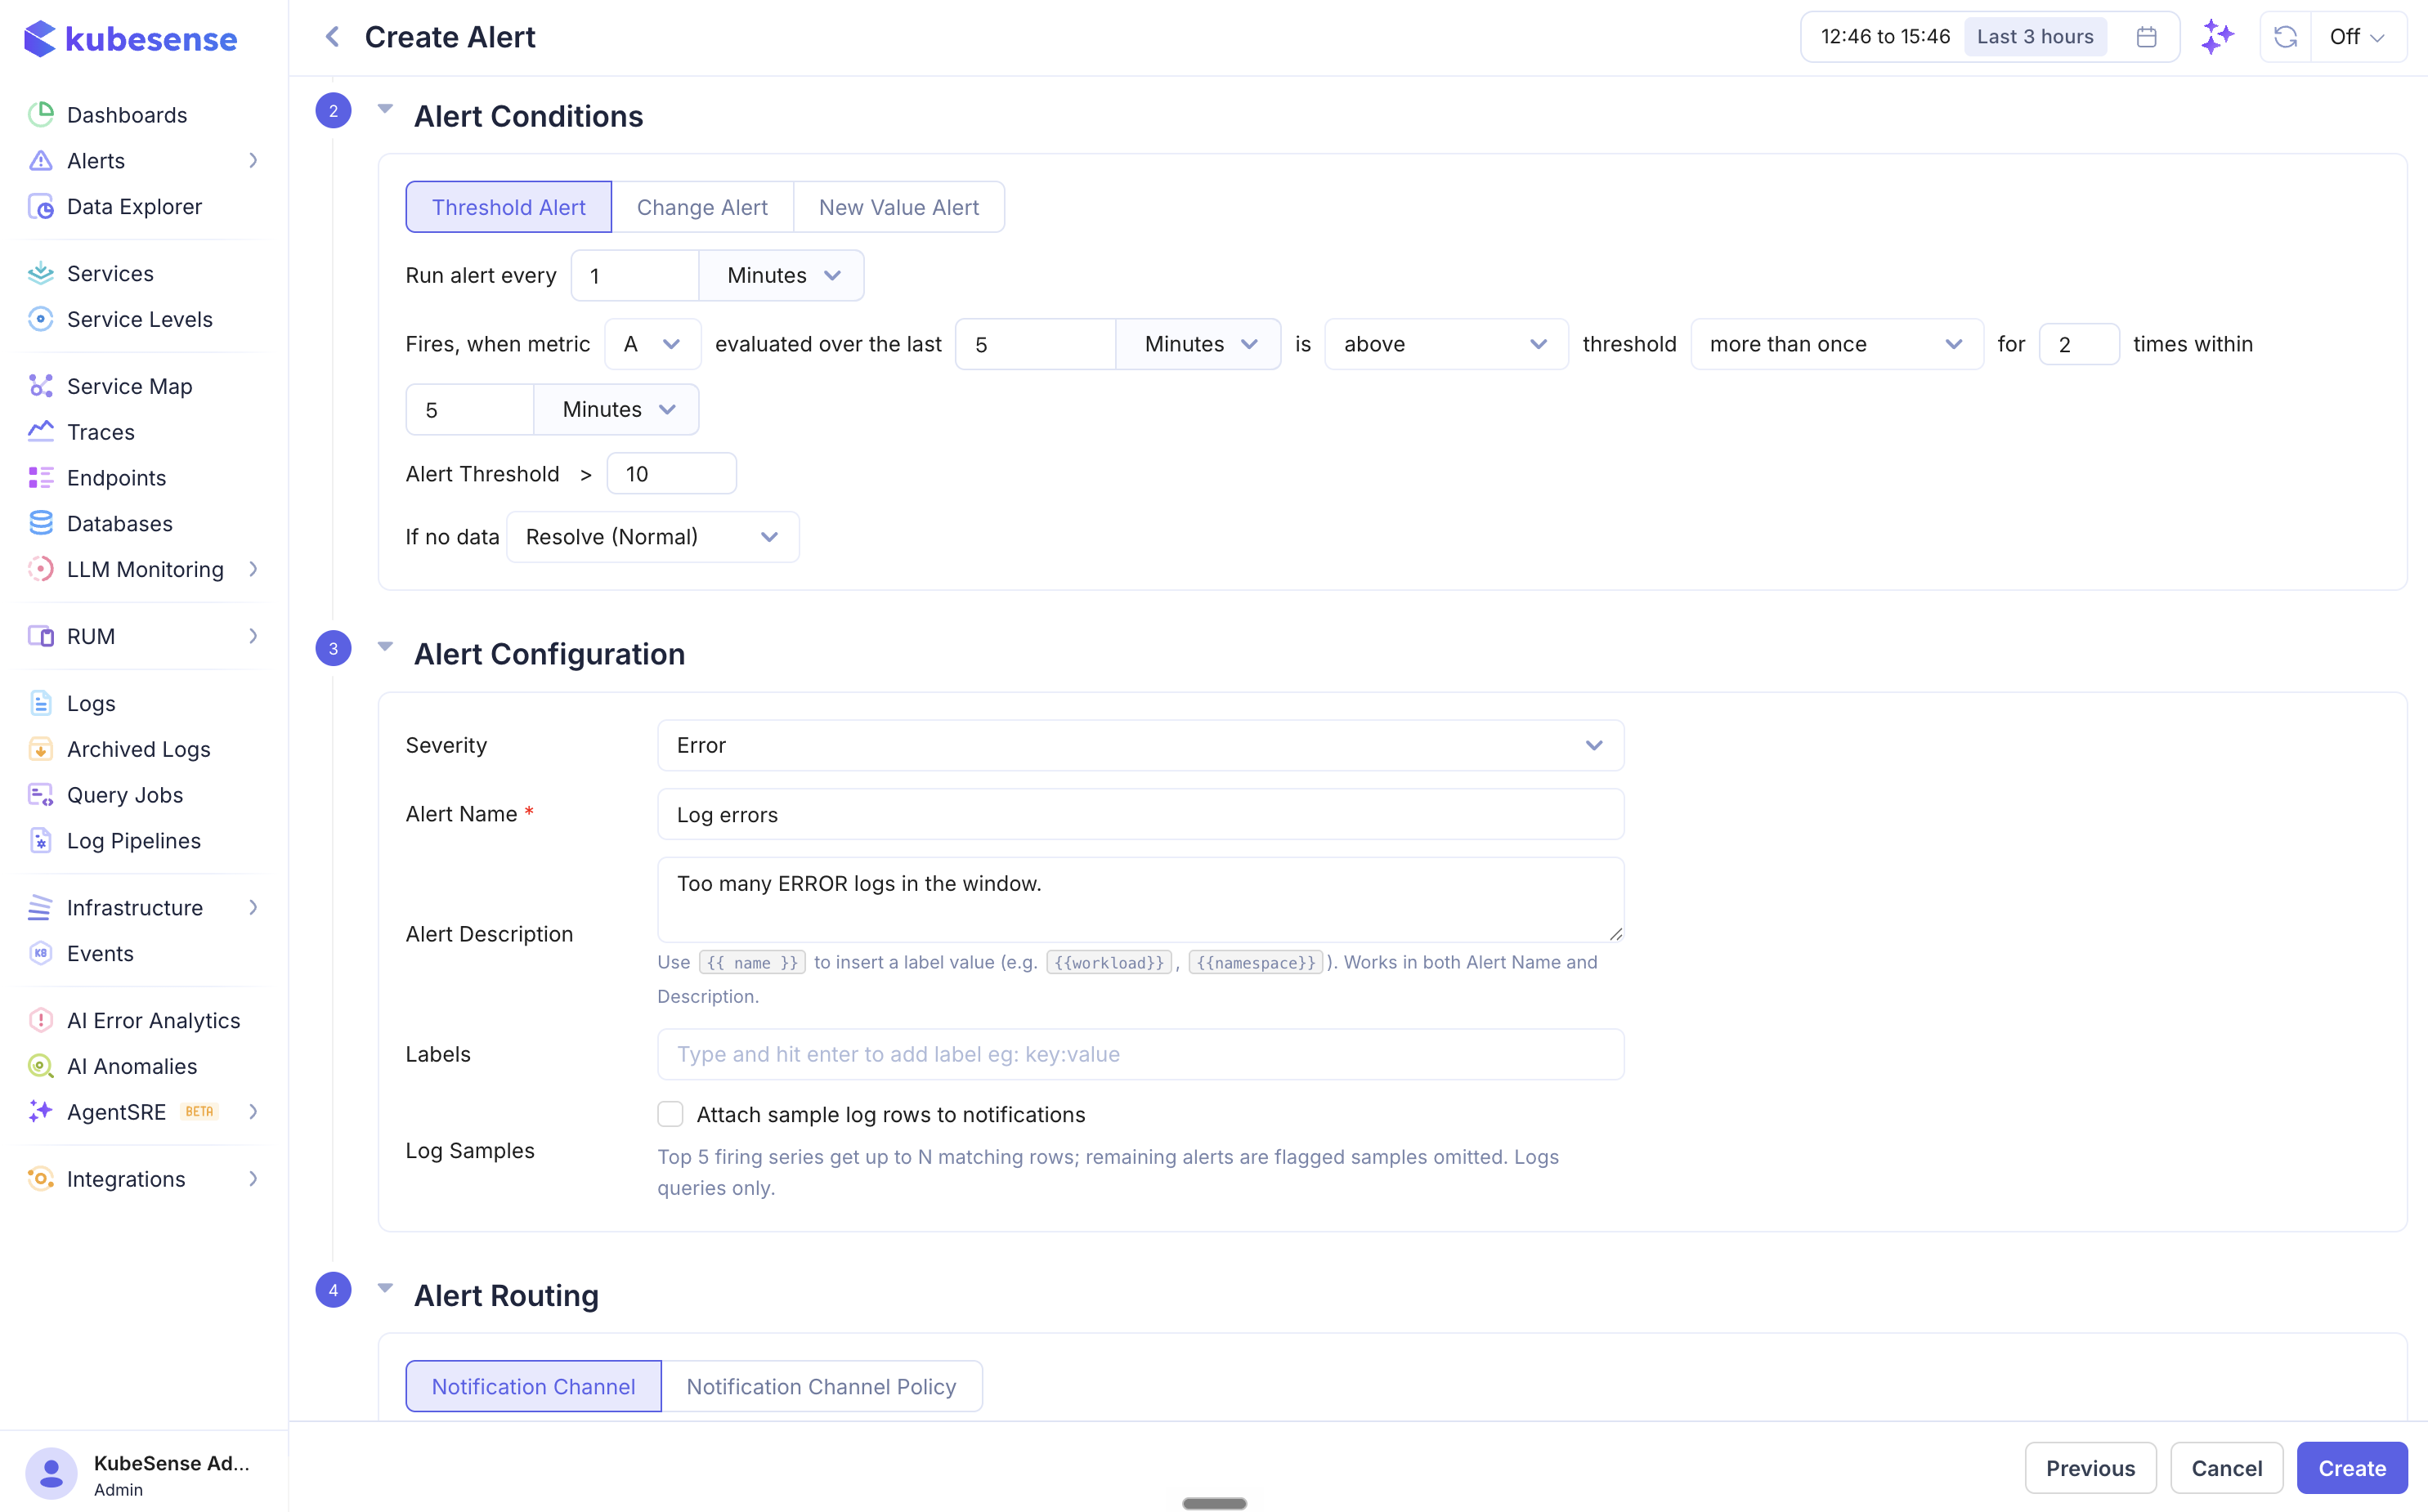The height and width of the screenshot is (1512, 2428).
Task: Open Query Jobs icon
Action: (x=41, y=795)
